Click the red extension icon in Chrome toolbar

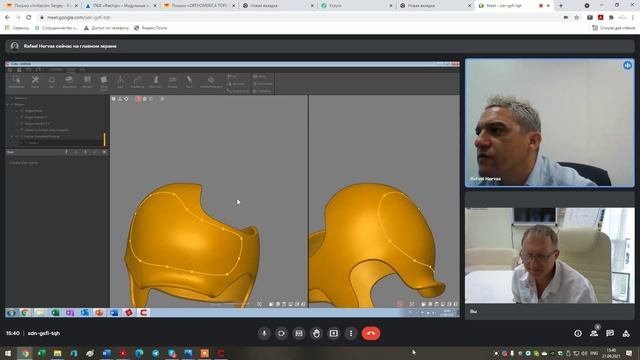pos(600,18)
